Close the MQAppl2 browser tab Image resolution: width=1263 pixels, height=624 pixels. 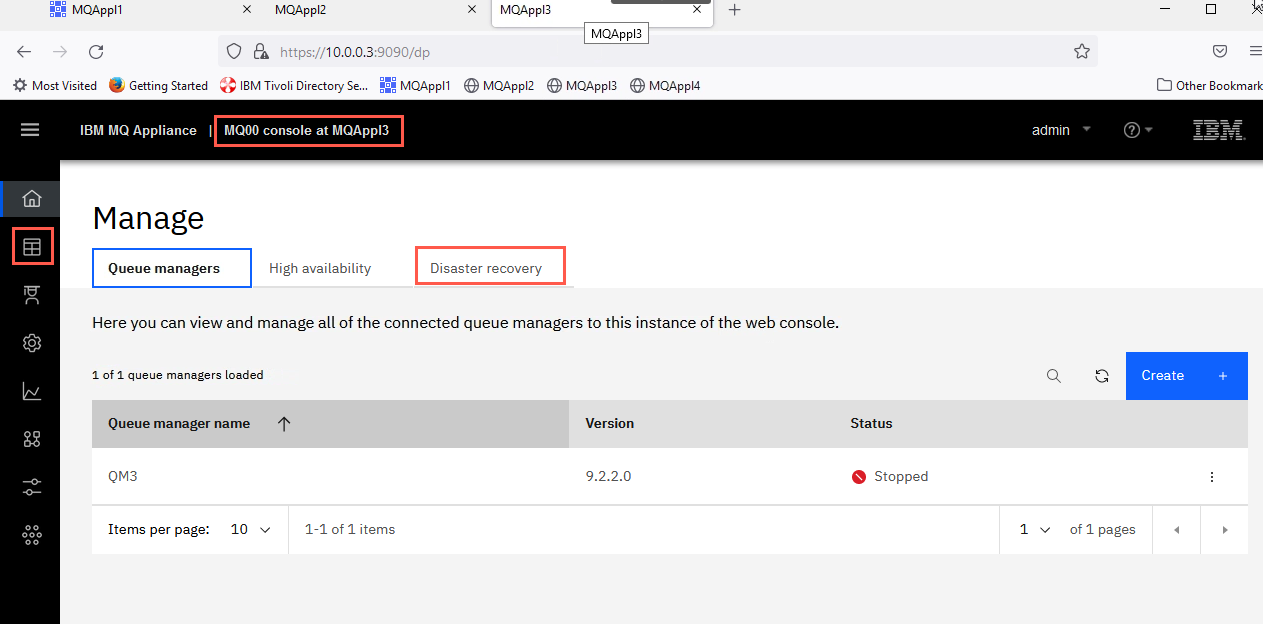point(472,10)
